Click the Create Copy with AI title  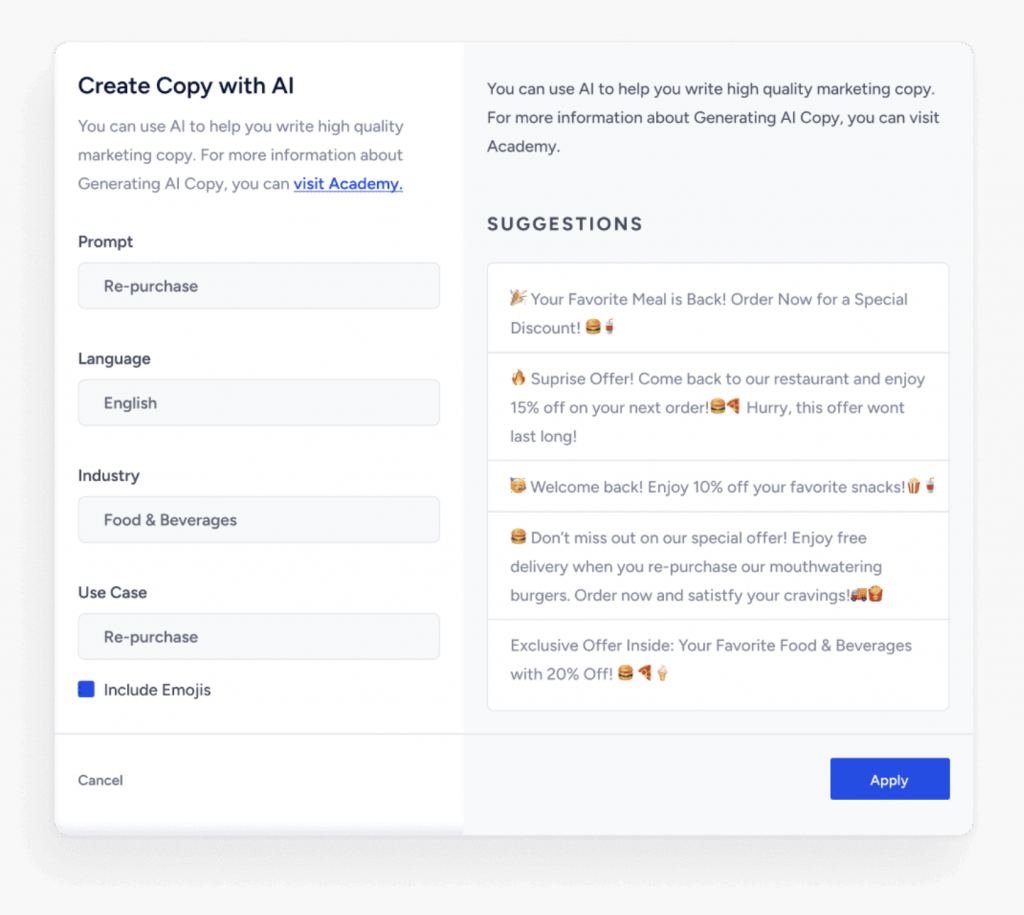(x=186, y=86)
